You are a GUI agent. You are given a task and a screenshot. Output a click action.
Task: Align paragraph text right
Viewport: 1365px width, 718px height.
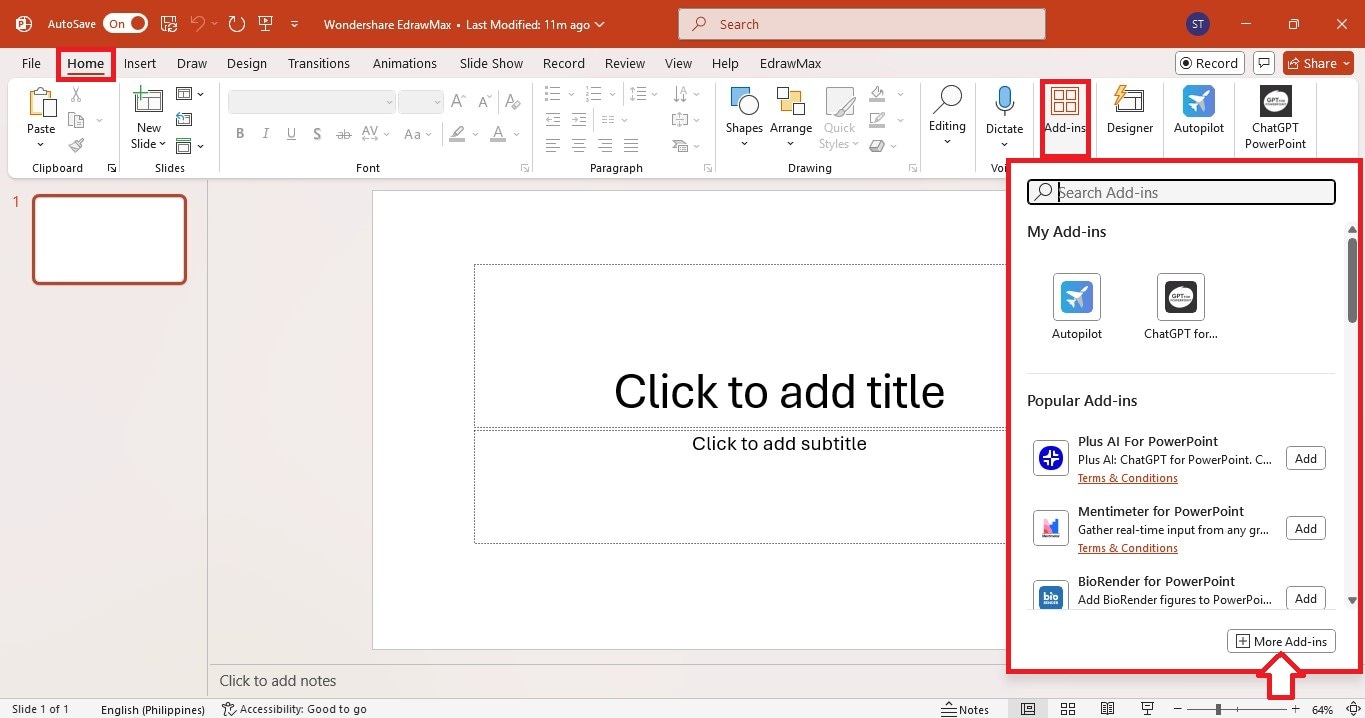604,146
